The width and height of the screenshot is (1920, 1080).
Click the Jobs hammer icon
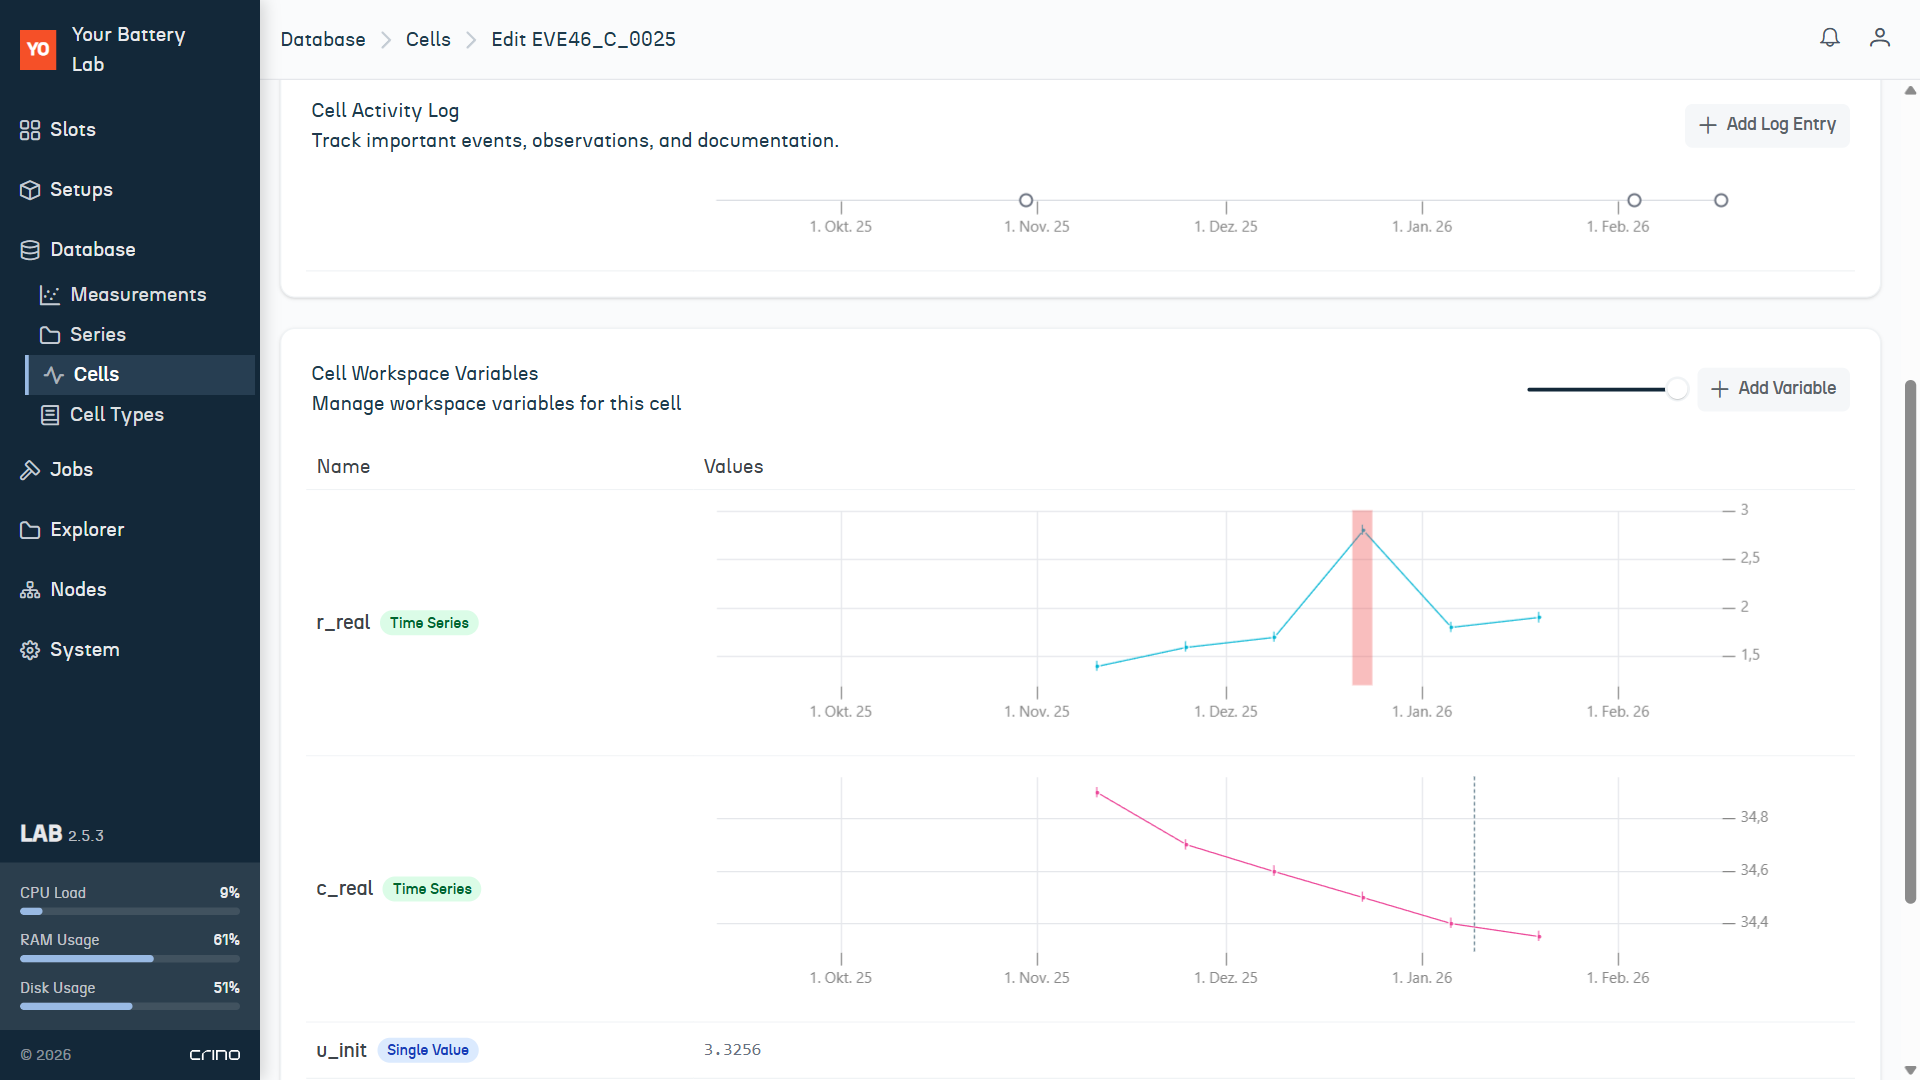tap(30, 470)
